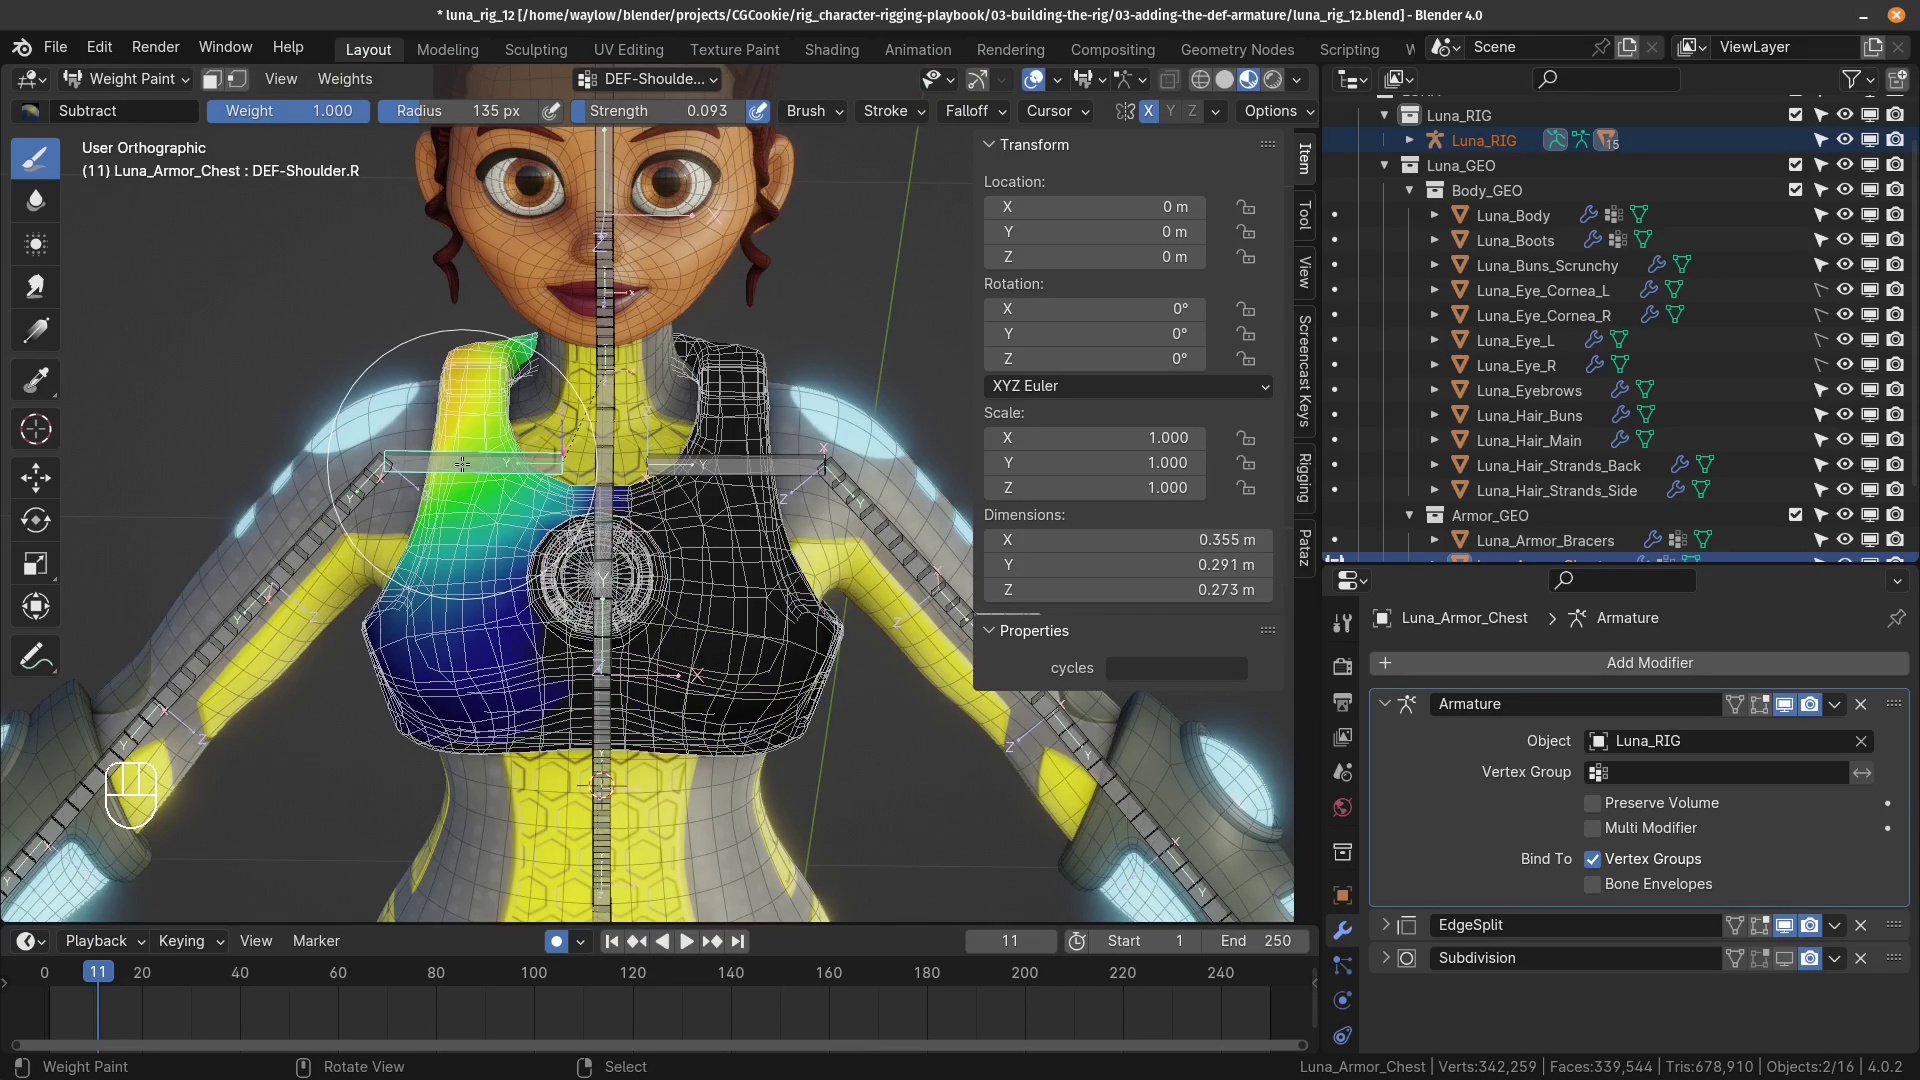This screenshot has height=1080, width=1920.
Task: Open the Playback settings popover
Action: (x=105, y=941)
